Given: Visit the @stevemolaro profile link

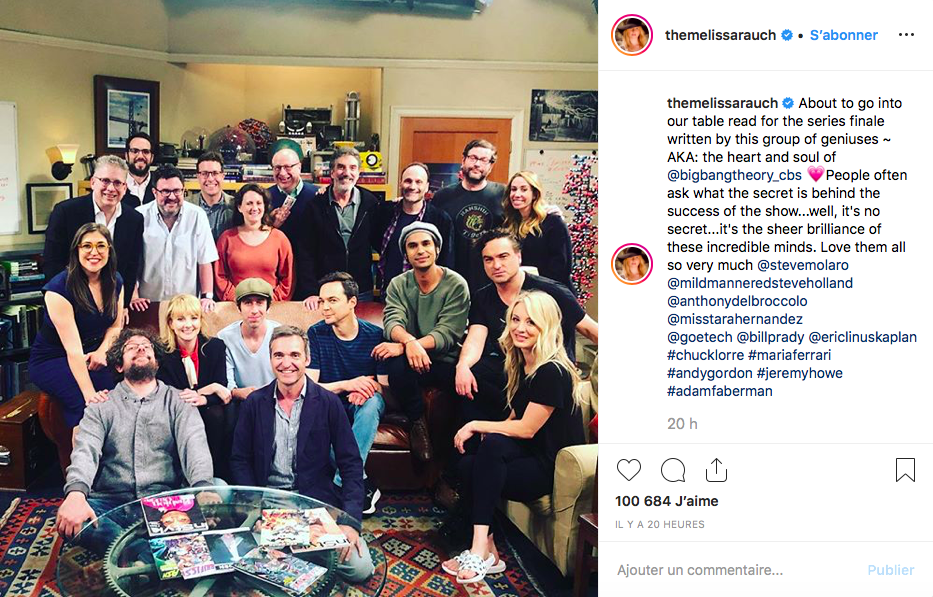Looking at the screenshot, I should 803,265.
